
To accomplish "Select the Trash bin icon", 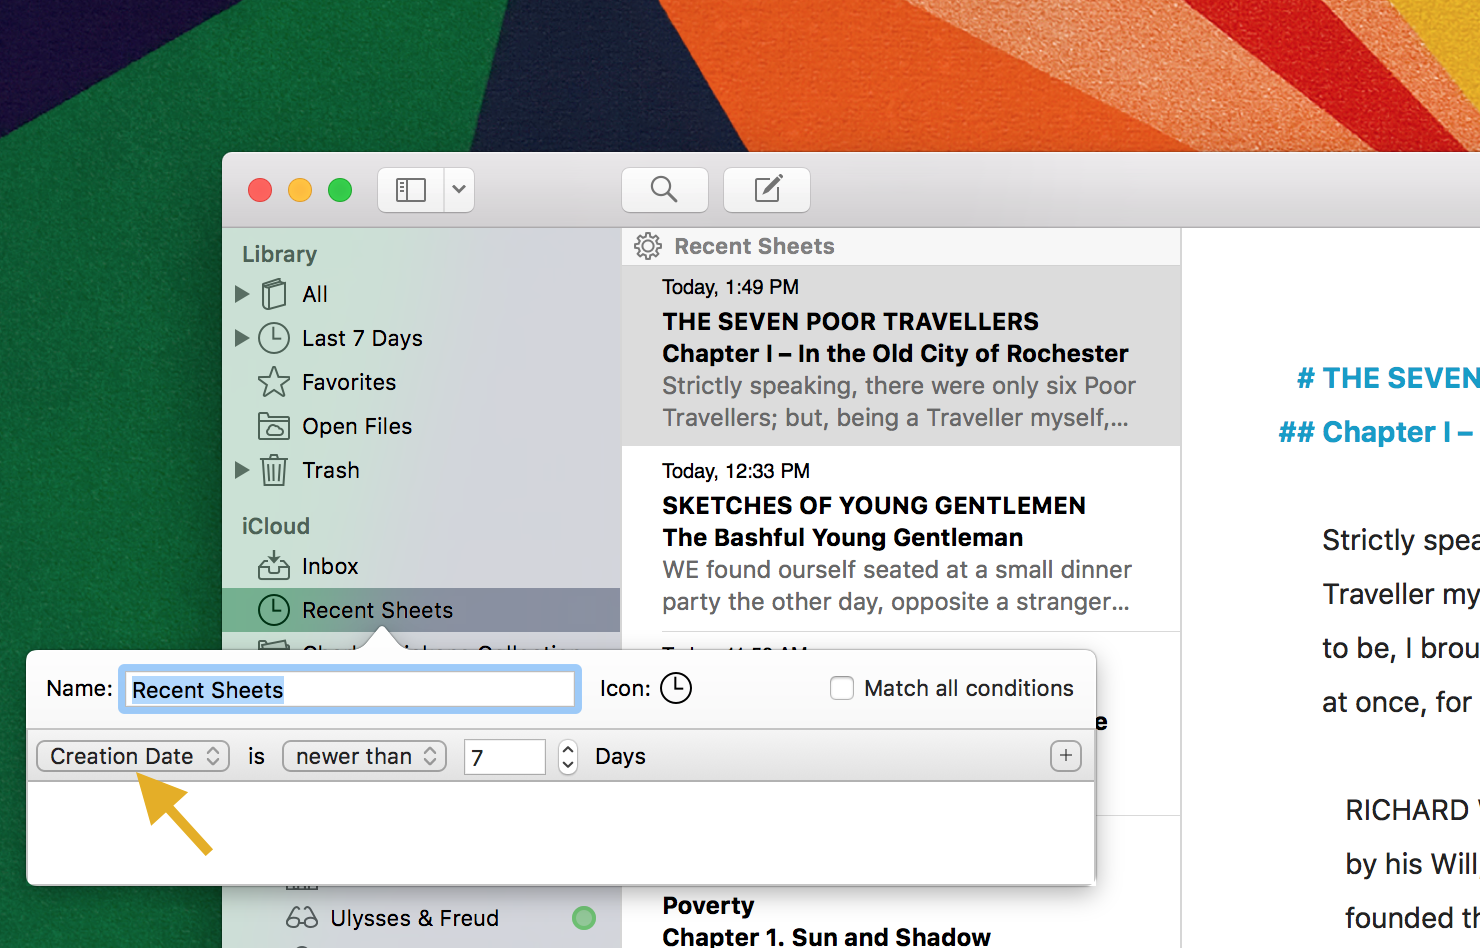I will click(x=274, y=470).
